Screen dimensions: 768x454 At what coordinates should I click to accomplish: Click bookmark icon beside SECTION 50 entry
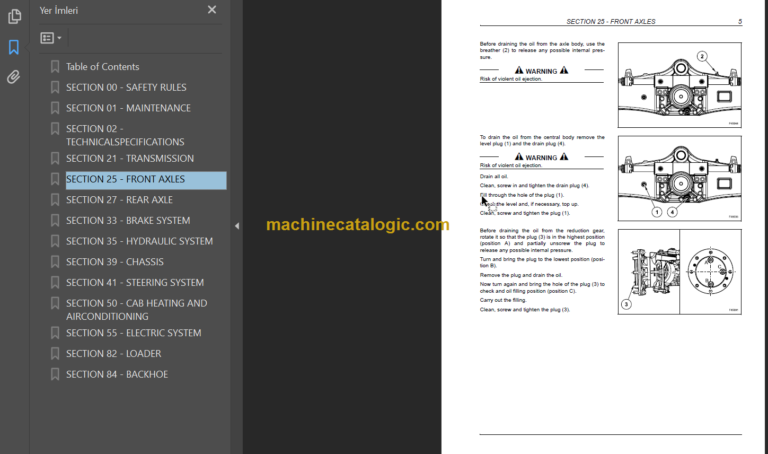tap(55, 303)
